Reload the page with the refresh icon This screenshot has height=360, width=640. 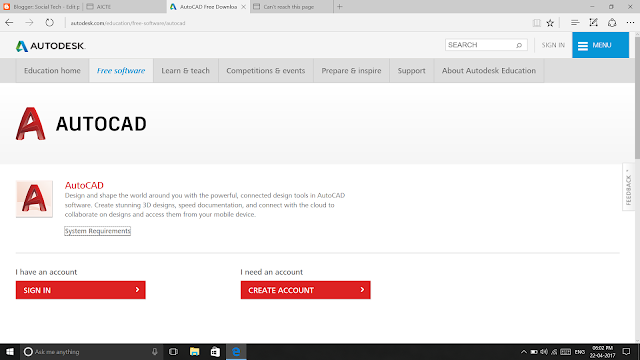coord(49,23)
